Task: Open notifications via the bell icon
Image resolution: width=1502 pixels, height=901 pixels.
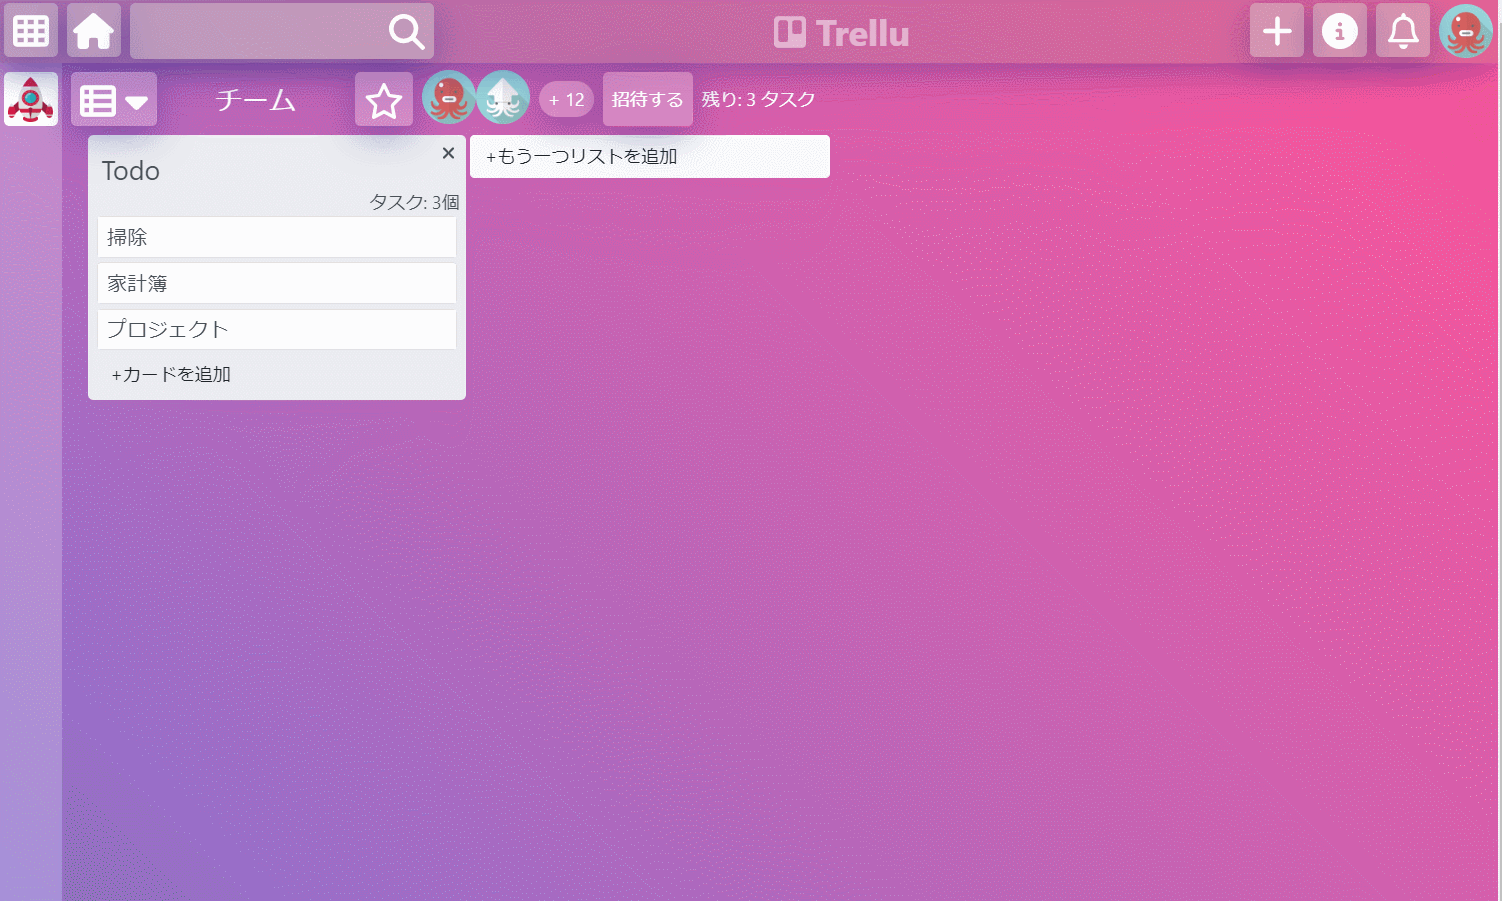Action: pos(1402,30)
